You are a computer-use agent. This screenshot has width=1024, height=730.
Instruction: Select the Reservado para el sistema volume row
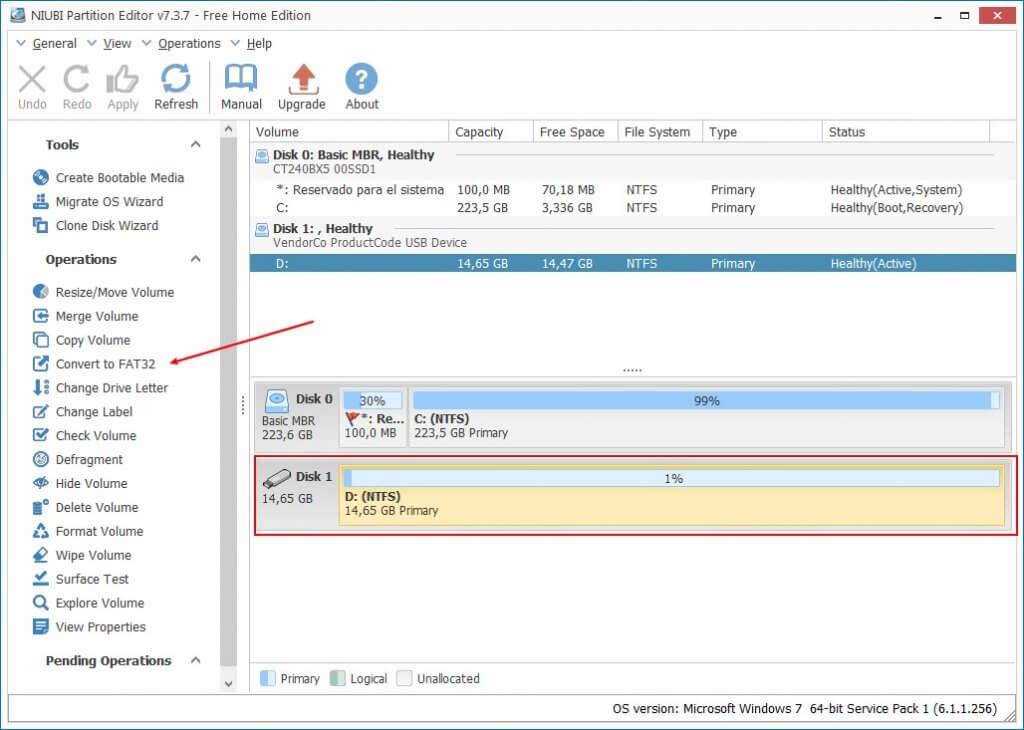[633, 190]
